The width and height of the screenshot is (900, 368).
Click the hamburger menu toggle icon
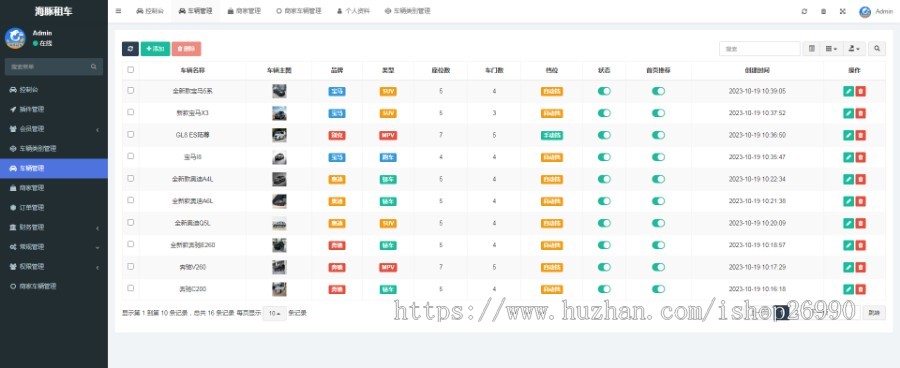tap(118, 11)
